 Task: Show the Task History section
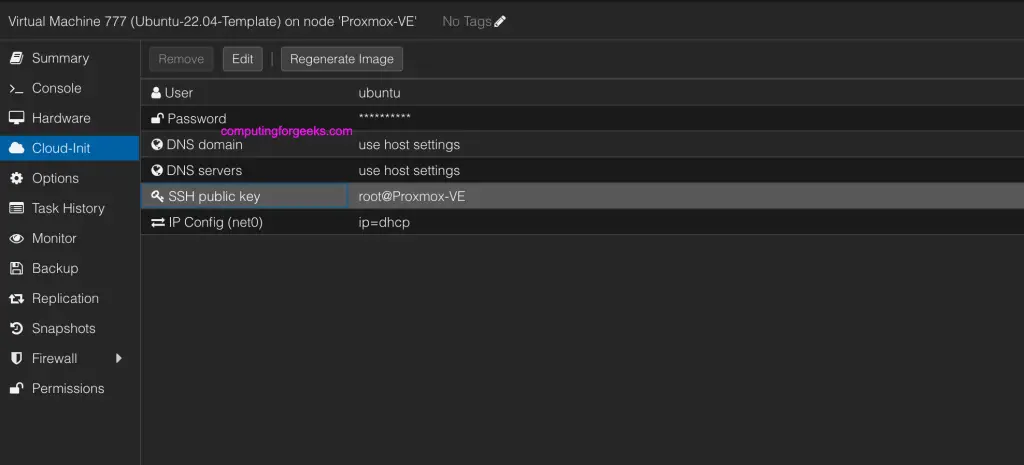click(69, 208)
